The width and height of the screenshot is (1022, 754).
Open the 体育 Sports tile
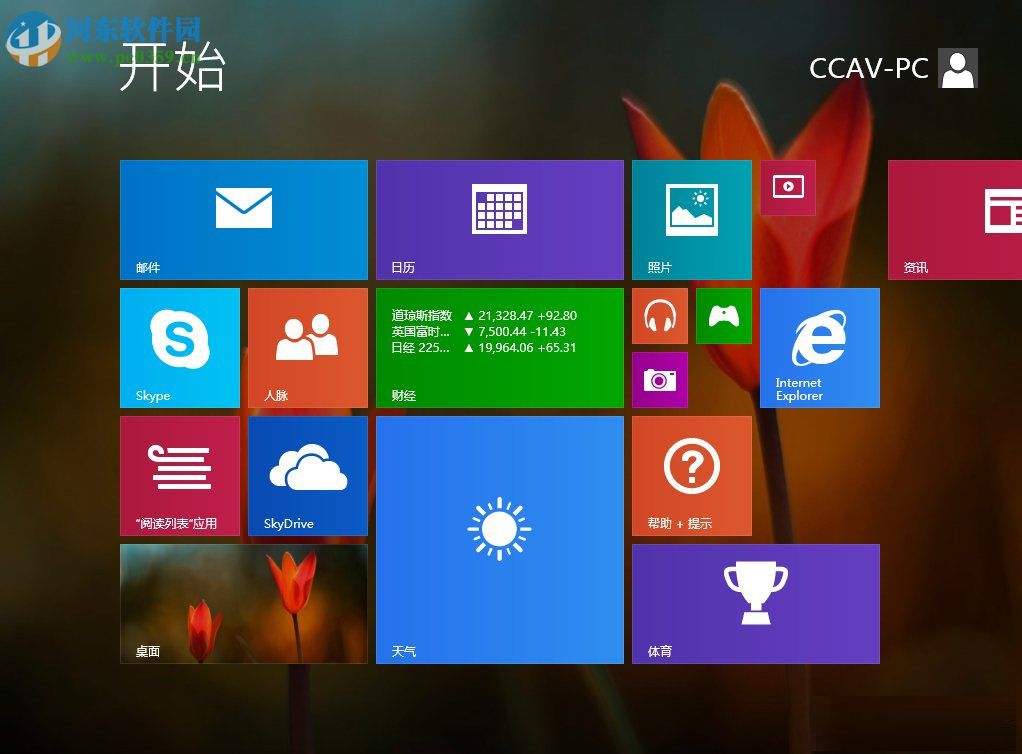point(755,603)
